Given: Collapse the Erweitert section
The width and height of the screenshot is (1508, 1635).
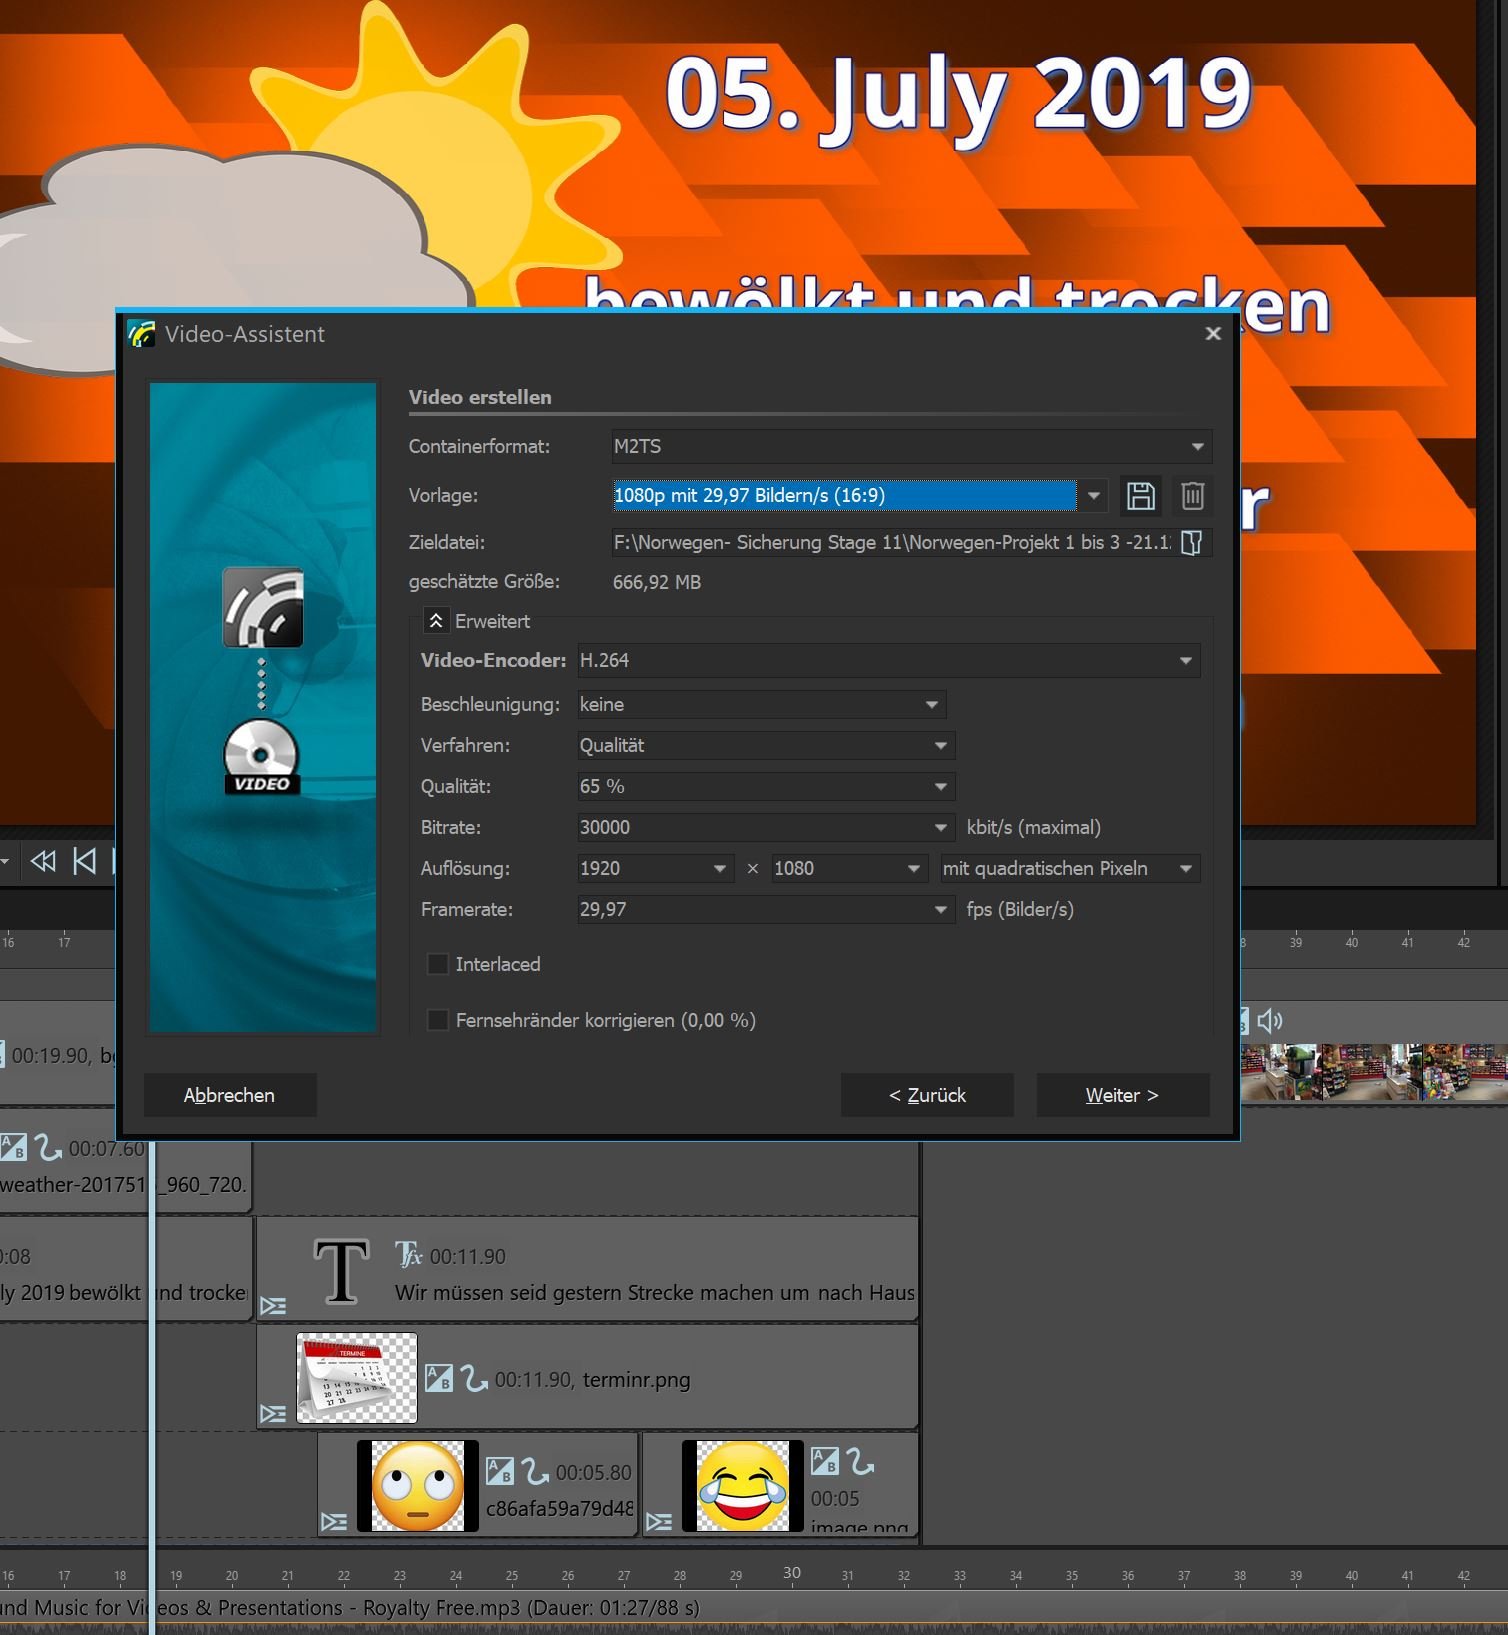Looking at the screenshot, I should 436,621.
